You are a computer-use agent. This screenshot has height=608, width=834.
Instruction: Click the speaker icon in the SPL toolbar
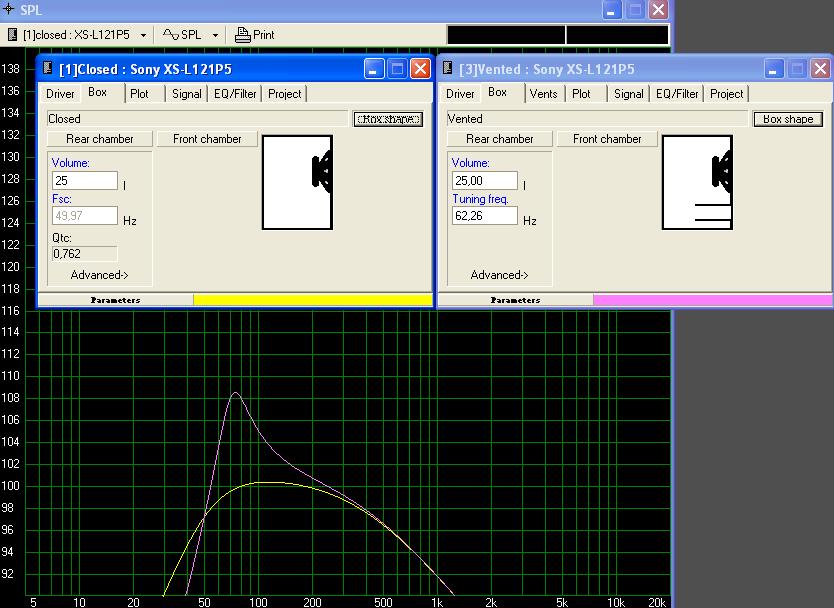tap(12, 35)
